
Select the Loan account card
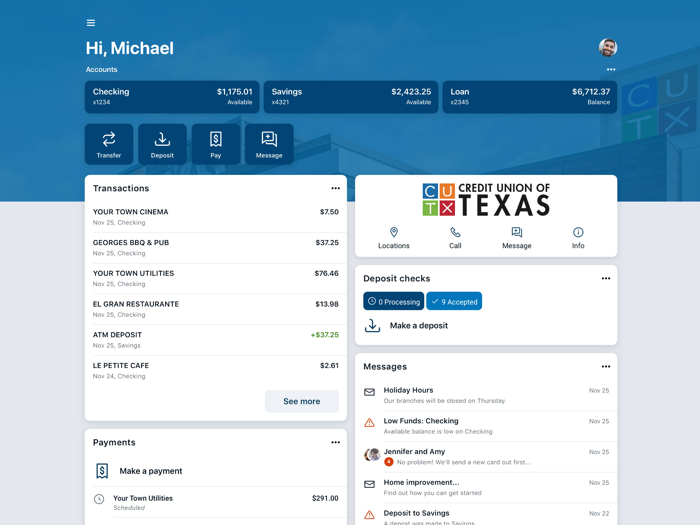[x=530, y=97]
